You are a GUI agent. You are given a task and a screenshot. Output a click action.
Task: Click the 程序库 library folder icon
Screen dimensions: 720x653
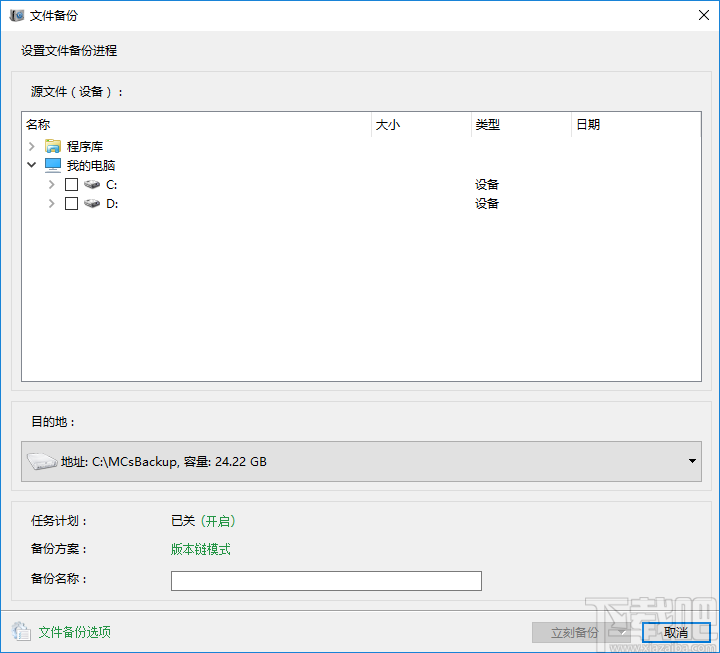point(53,146)
